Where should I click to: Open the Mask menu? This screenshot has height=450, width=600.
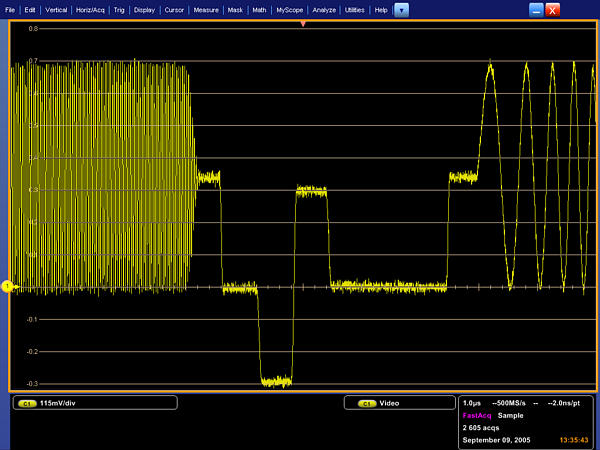235,9
